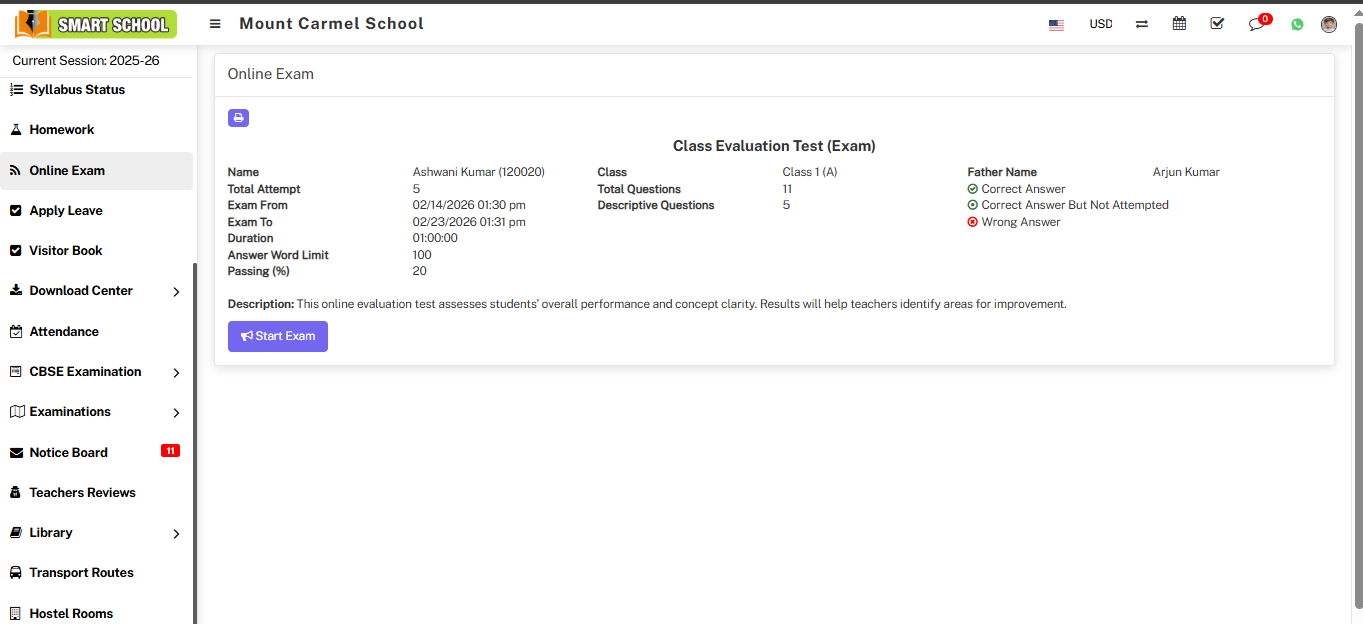Screen dimensions: 1363x624
Task: Select the US flag language icon
Action: click(1056, 25)
